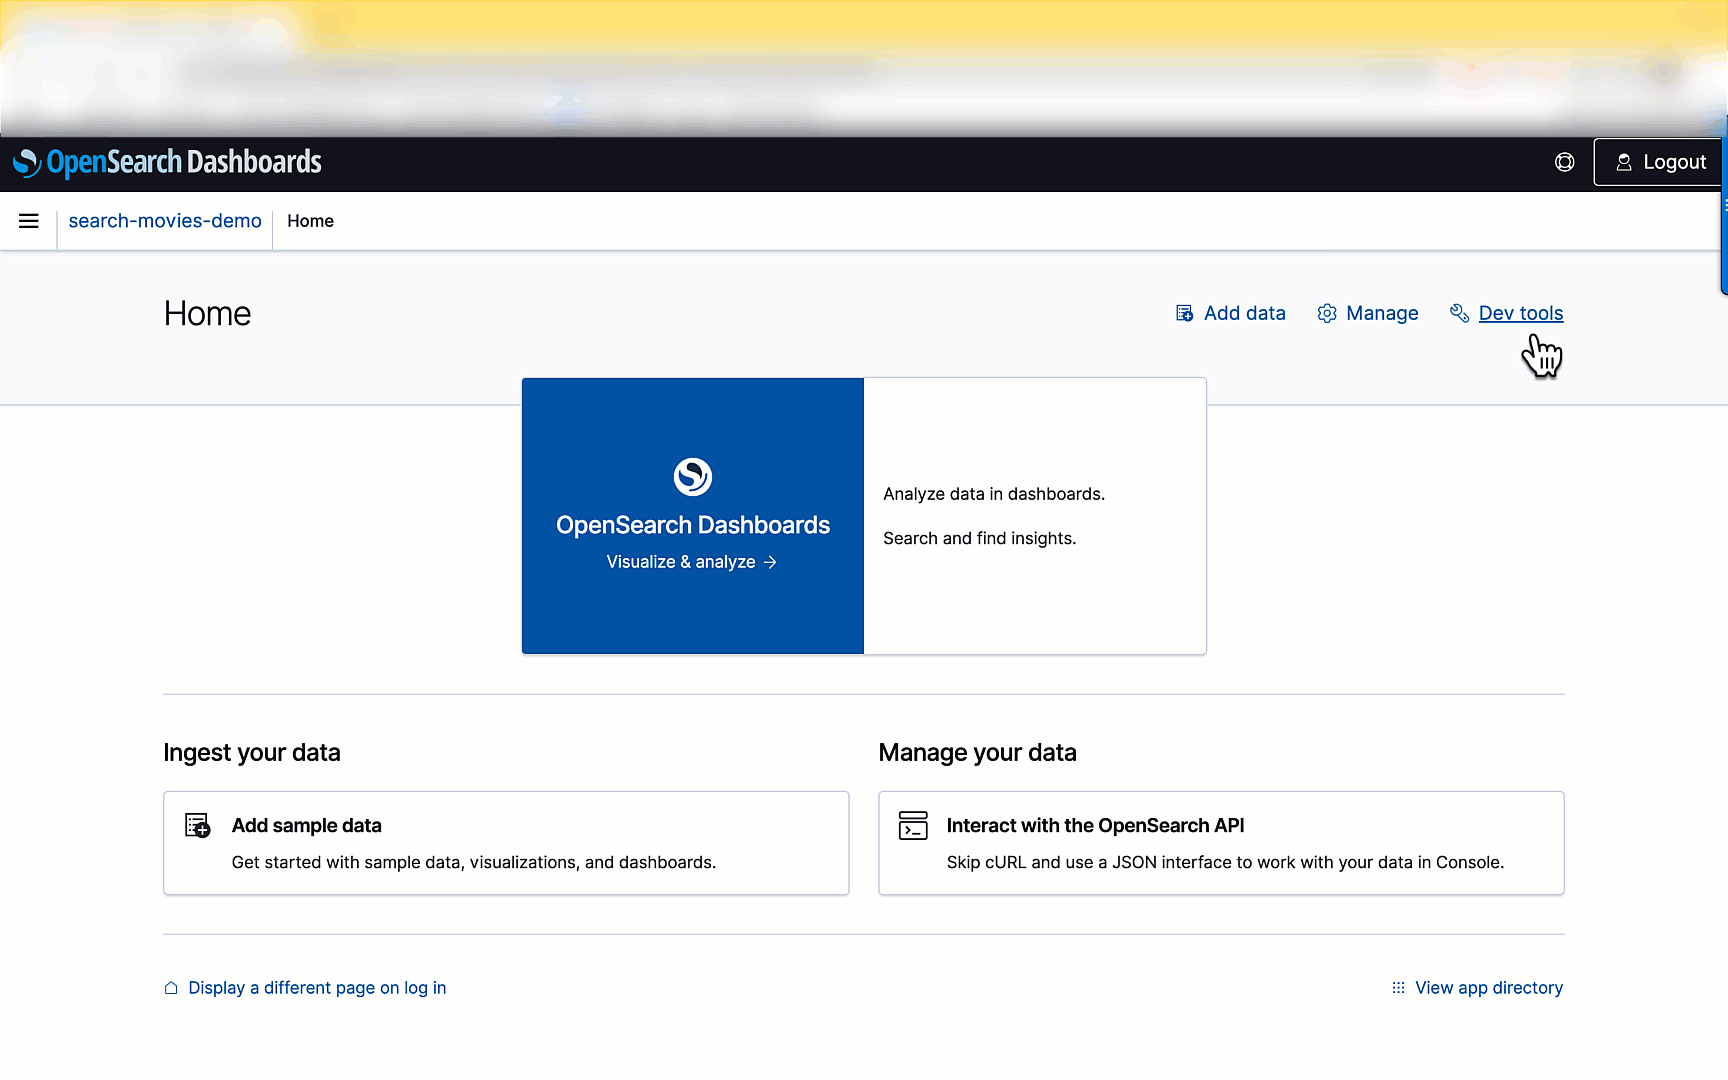
Task: Open Interact with the OpenSearch API card
Action: tap(1221, 843)
